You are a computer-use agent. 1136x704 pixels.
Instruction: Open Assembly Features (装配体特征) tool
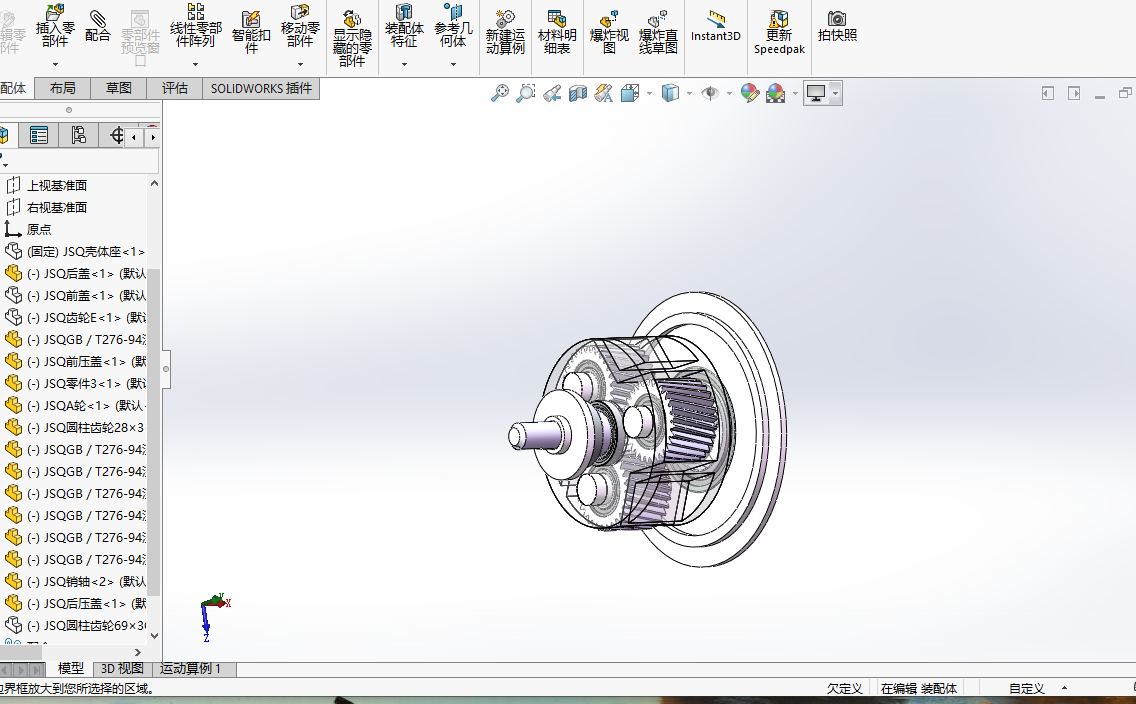click(404, 25)
